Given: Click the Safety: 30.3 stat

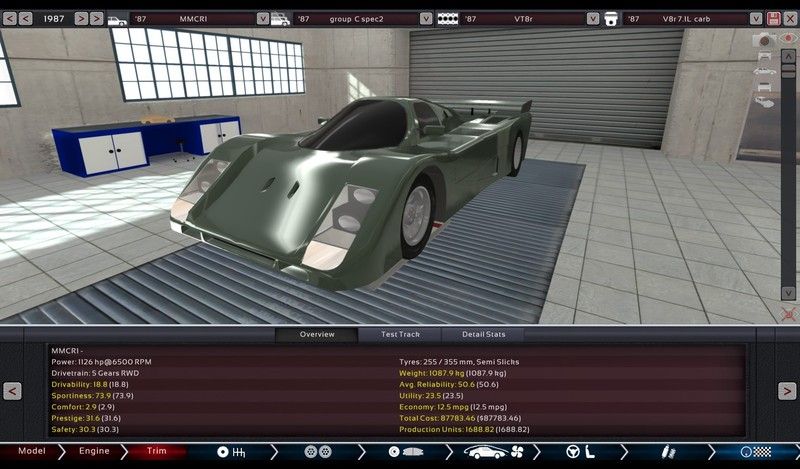Looking at the screenshot, I should (85, 429).
